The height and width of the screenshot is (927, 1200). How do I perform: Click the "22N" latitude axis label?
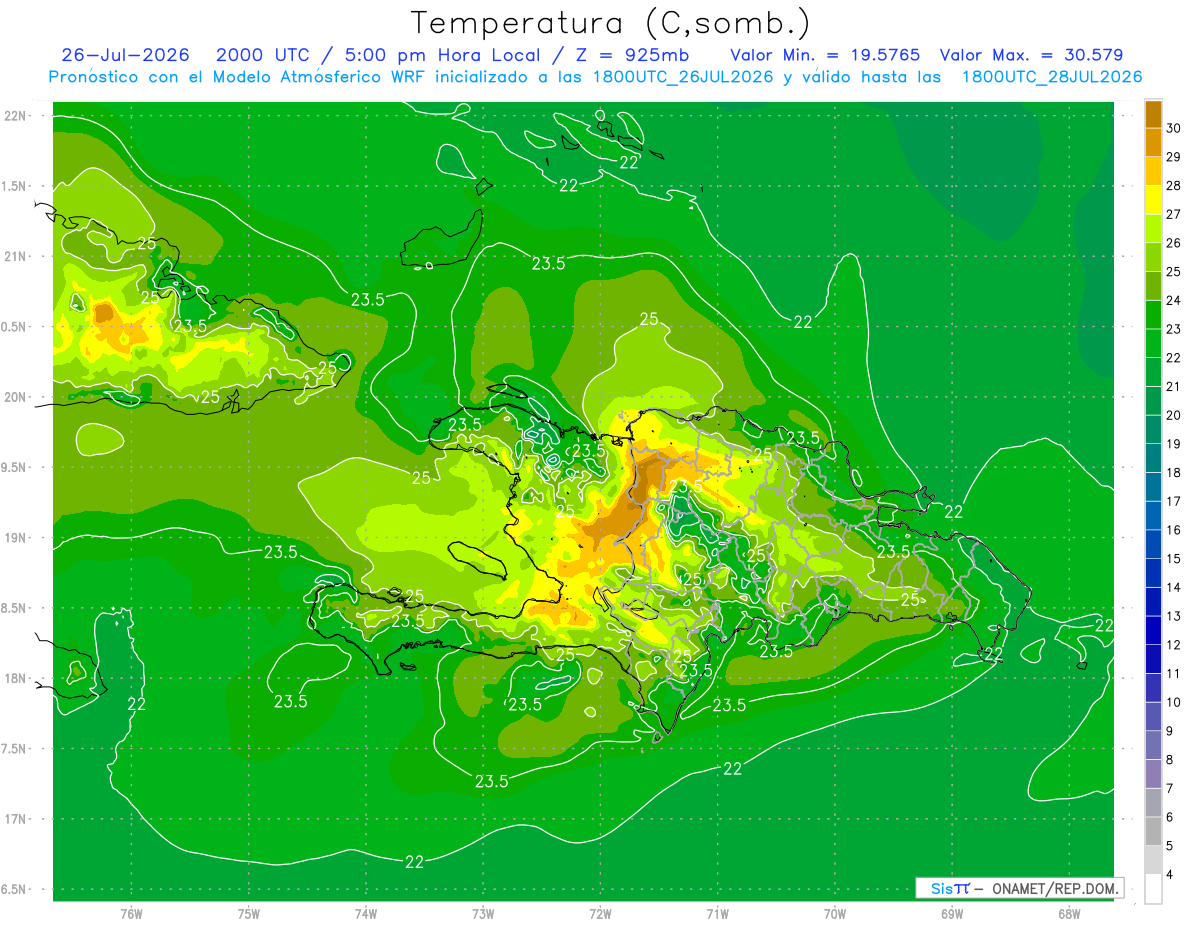tap(16, 115)
